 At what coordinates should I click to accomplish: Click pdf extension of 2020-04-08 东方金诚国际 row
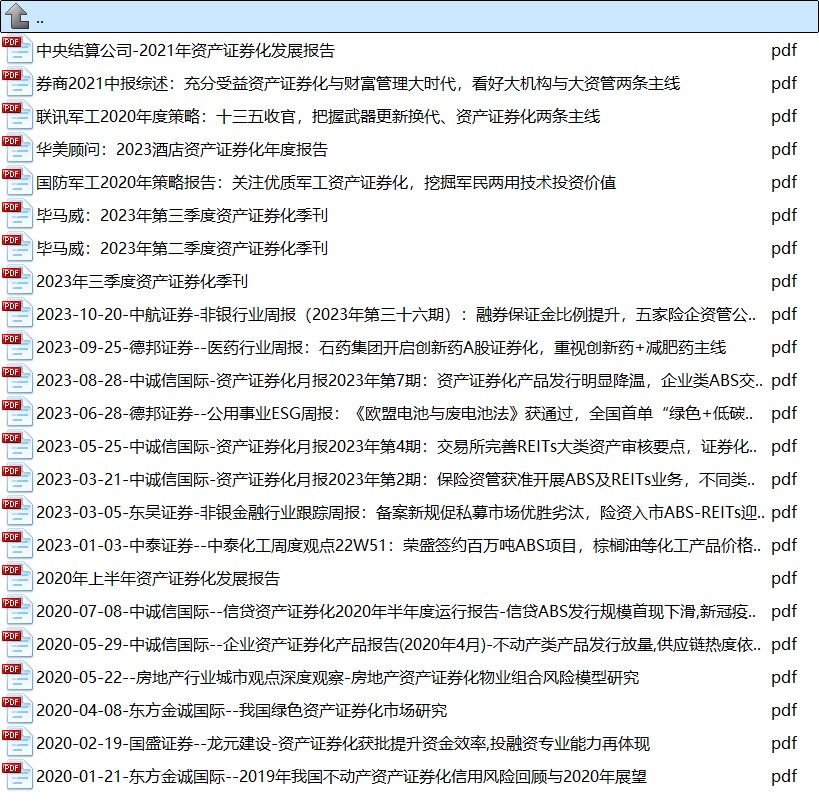click(784, 711)
